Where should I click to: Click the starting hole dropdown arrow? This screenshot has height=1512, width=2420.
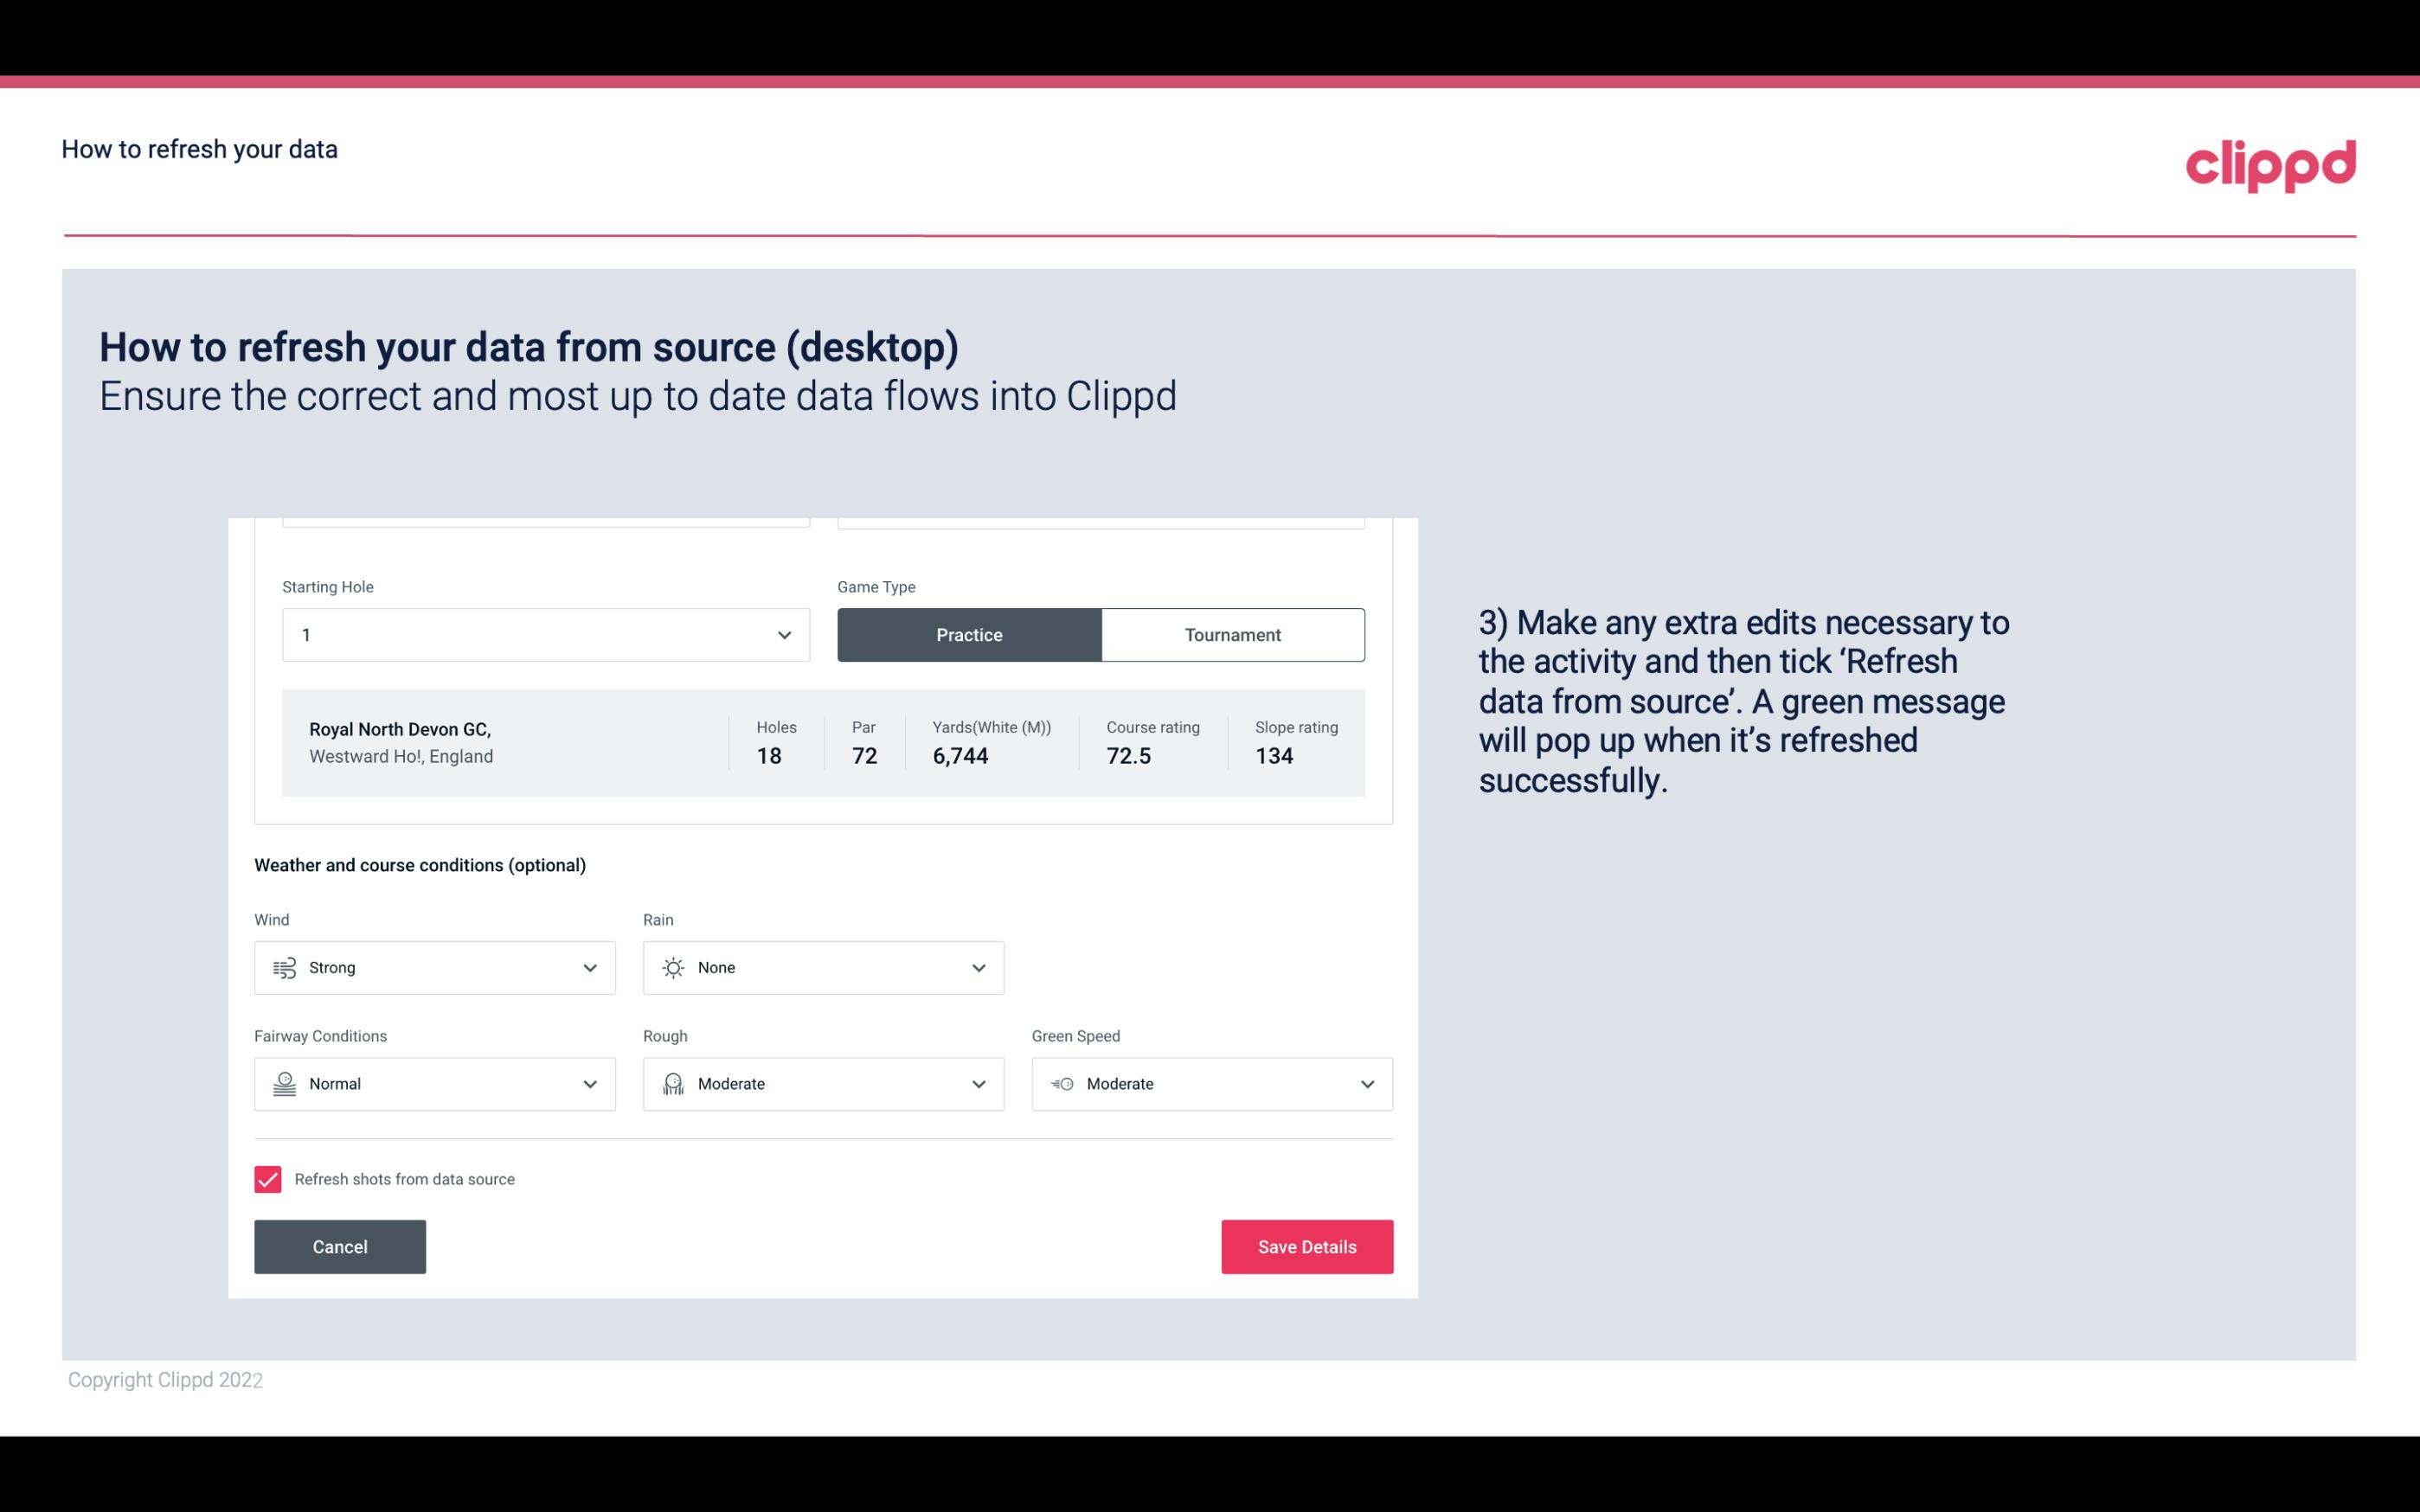click(784, 634)
